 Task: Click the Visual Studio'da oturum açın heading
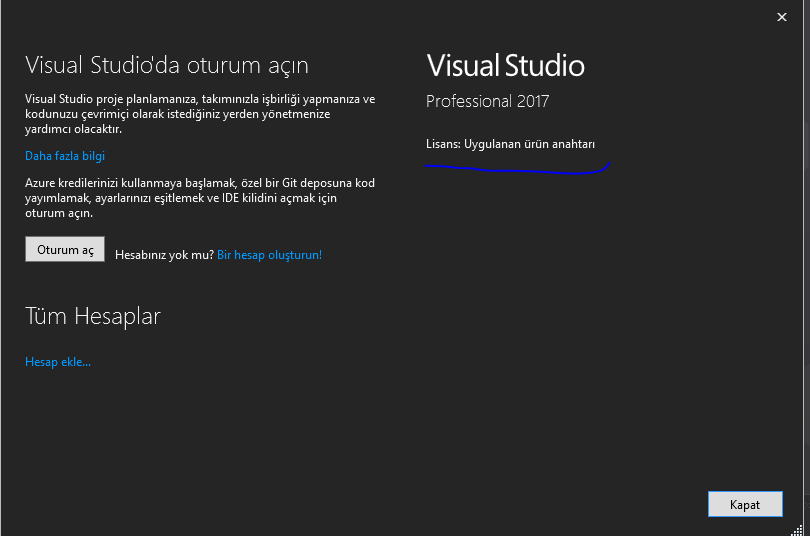[x=167, y=66]
